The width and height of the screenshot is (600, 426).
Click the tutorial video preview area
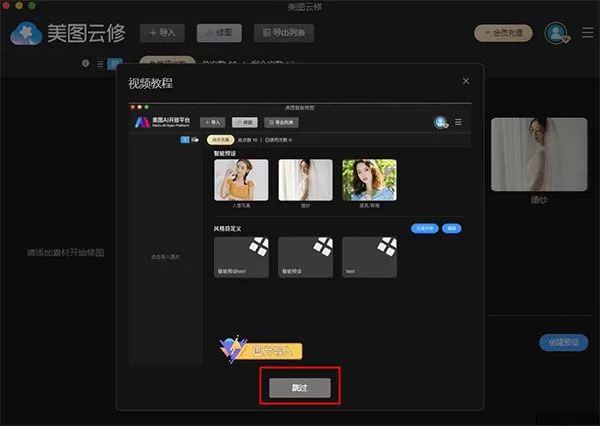pos(300,234)
